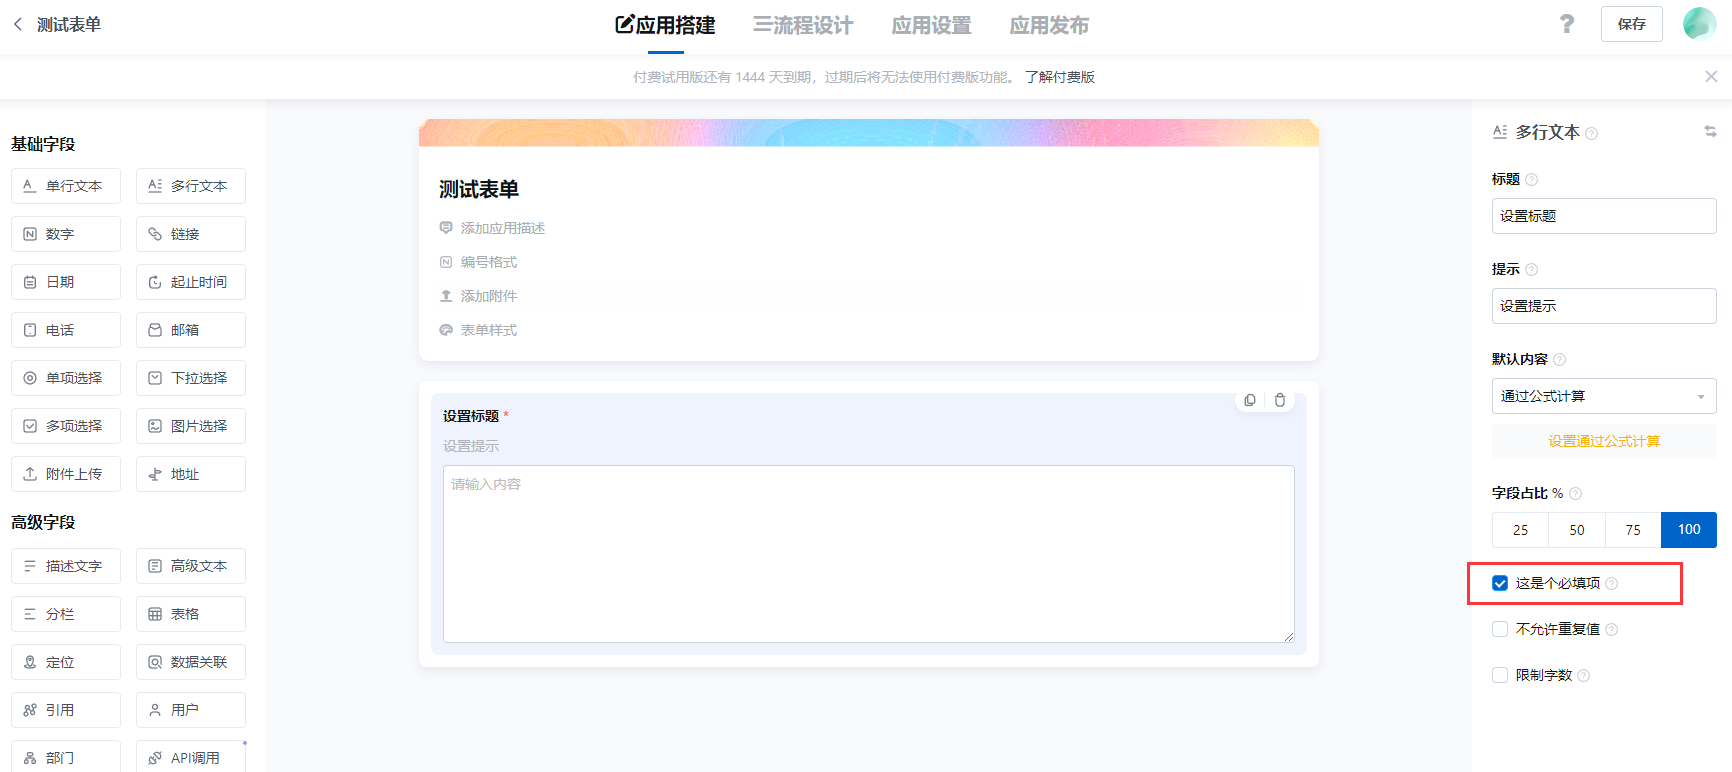The width and height of the screenshot is (1732, 772).
Task: Click the swap field type icon
Action: 1710,132
